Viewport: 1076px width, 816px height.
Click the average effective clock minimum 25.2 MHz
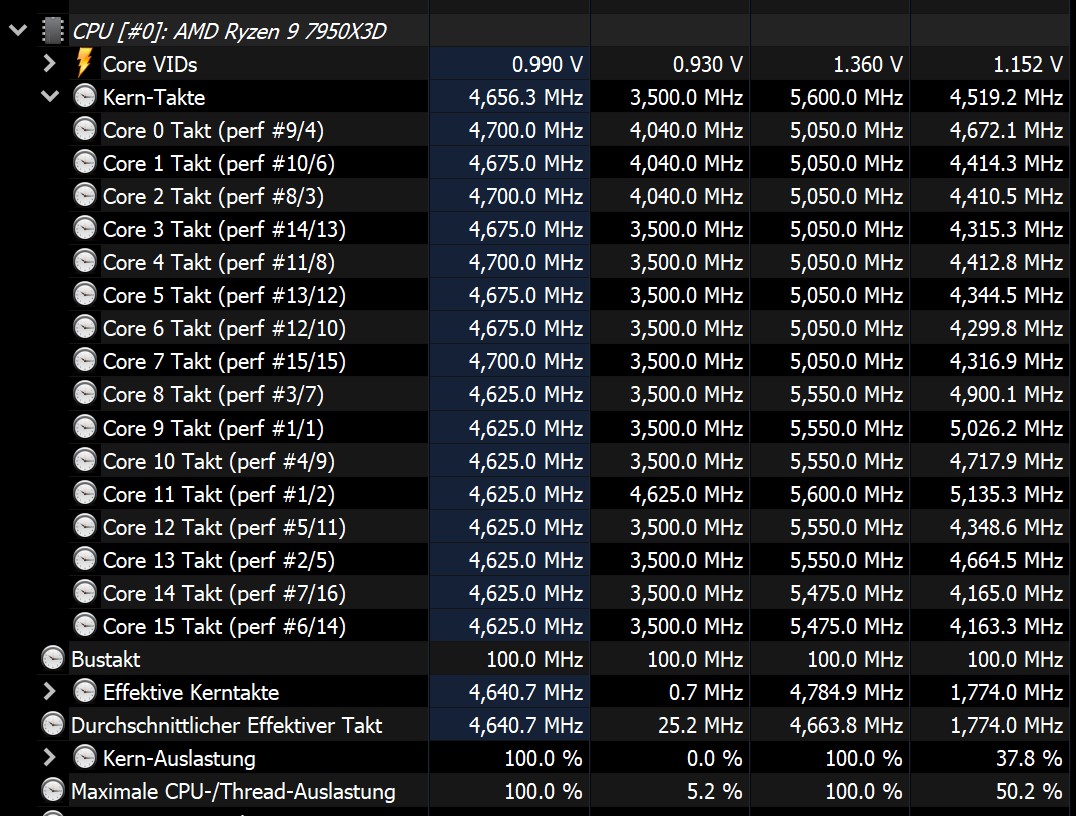(x=700, y=725)
